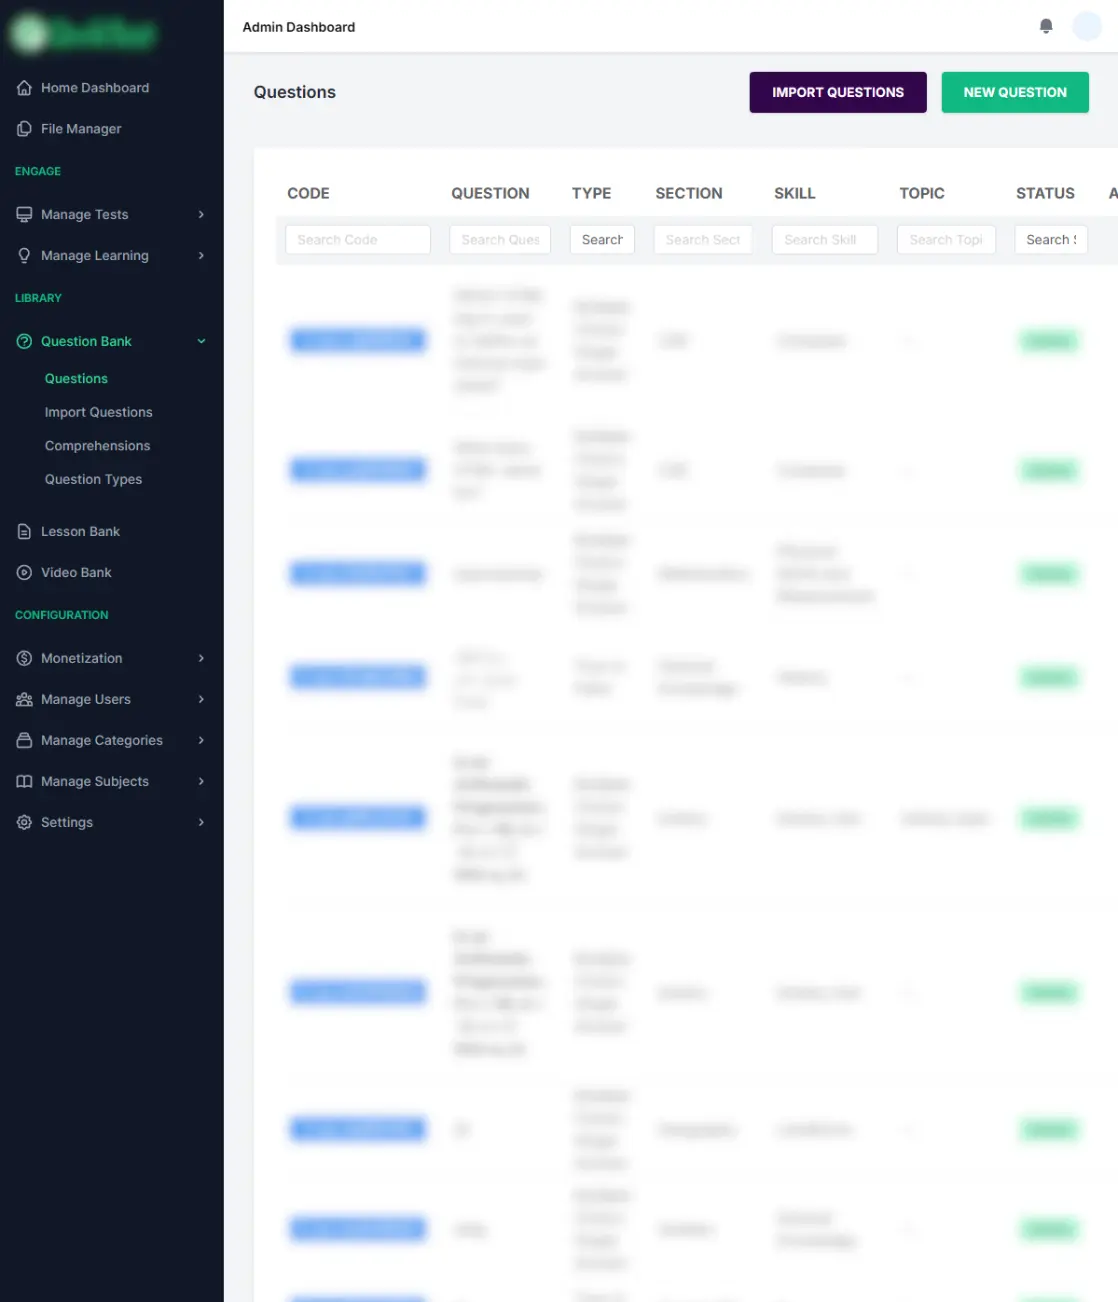Collapse Question Bank chevron
The height and width of the screenshot is (1302, 1118).
tap(201, 342)
